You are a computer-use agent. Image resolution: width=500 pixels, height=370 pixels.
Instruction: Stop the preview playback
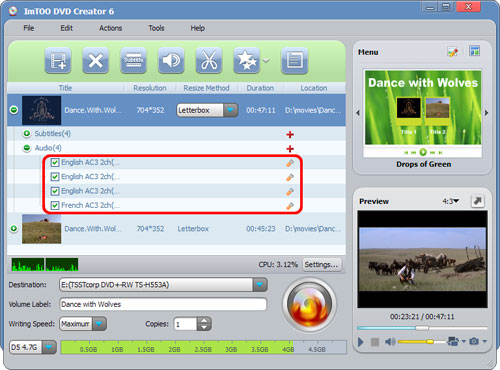375,342
